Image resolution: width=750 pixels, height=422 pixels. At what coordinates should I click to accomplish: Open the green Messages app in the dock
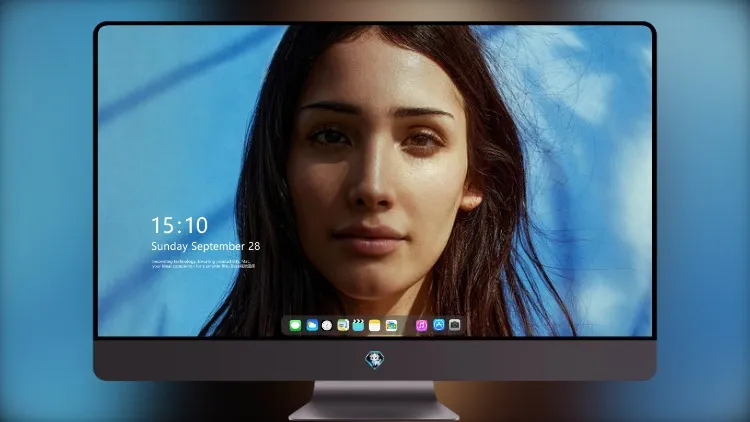295,325
